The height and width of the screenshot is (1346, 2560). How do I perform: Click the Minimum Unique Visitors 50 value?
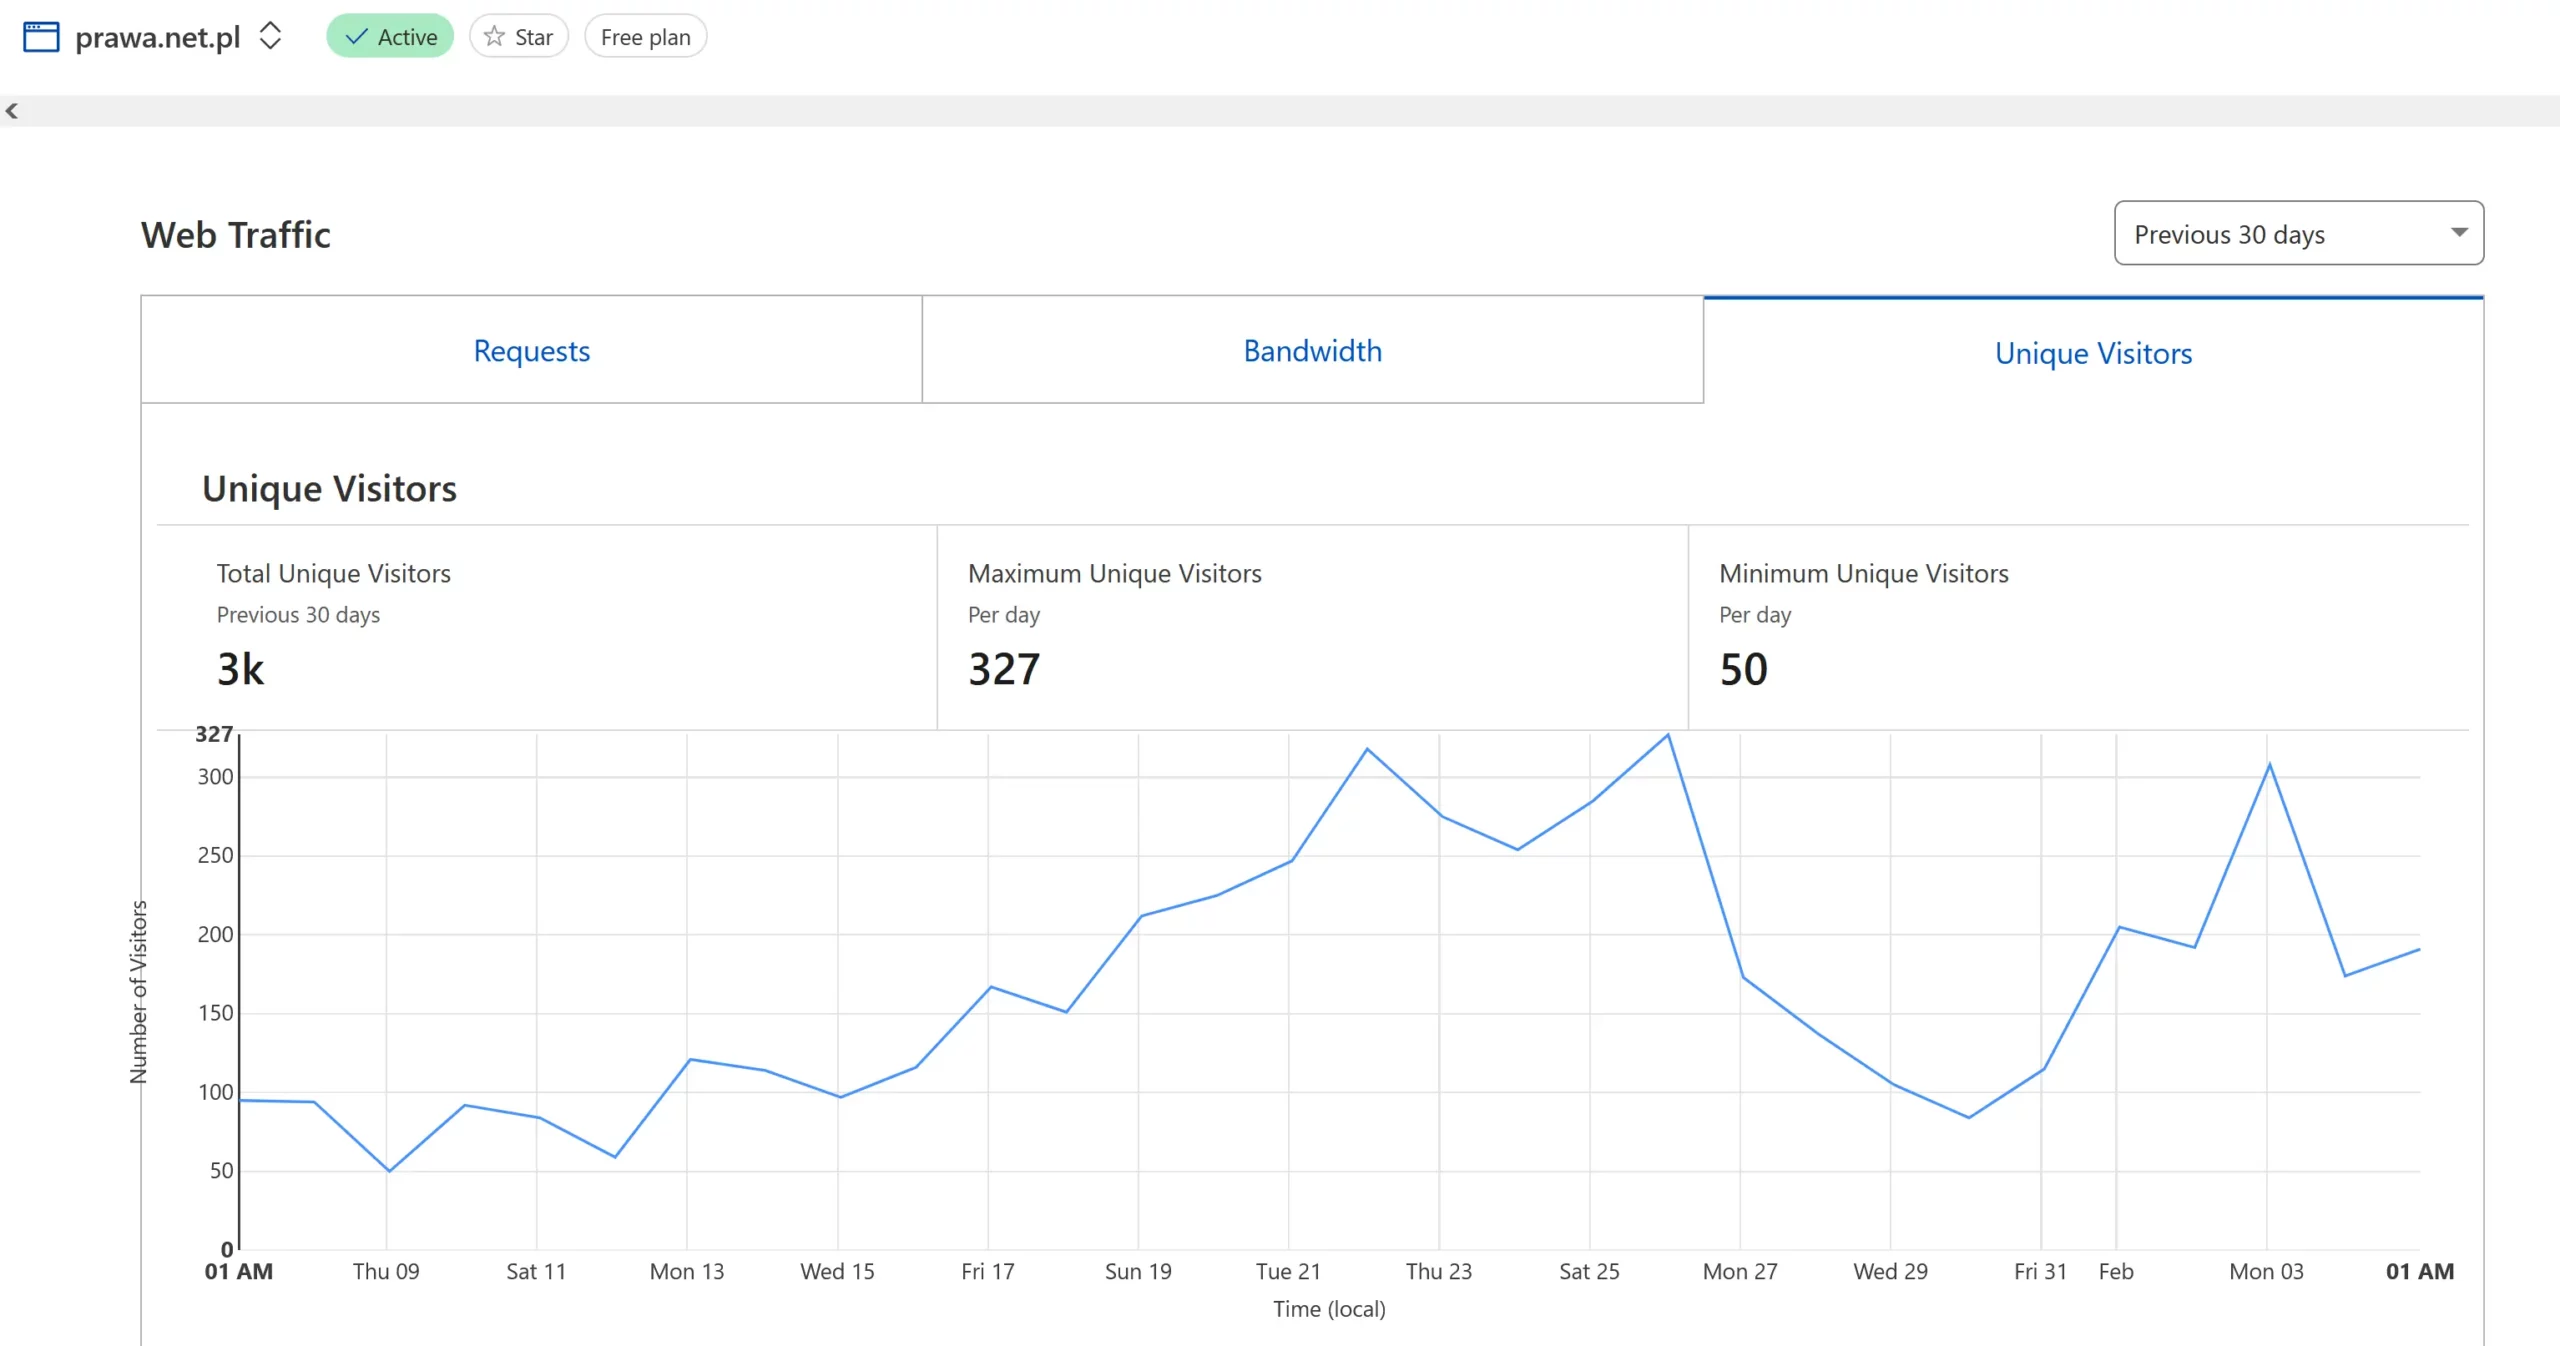(x=1743, y=669)
